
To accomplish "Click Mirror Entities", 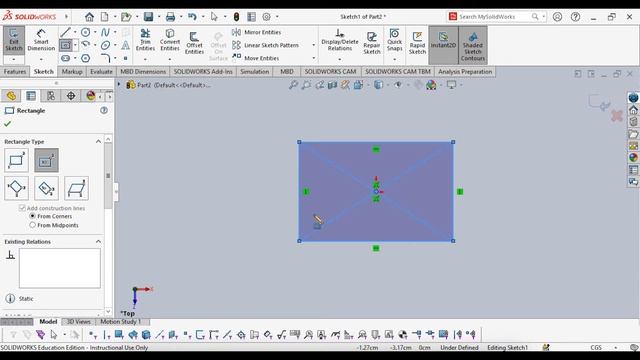I will [x=257, y=32].
